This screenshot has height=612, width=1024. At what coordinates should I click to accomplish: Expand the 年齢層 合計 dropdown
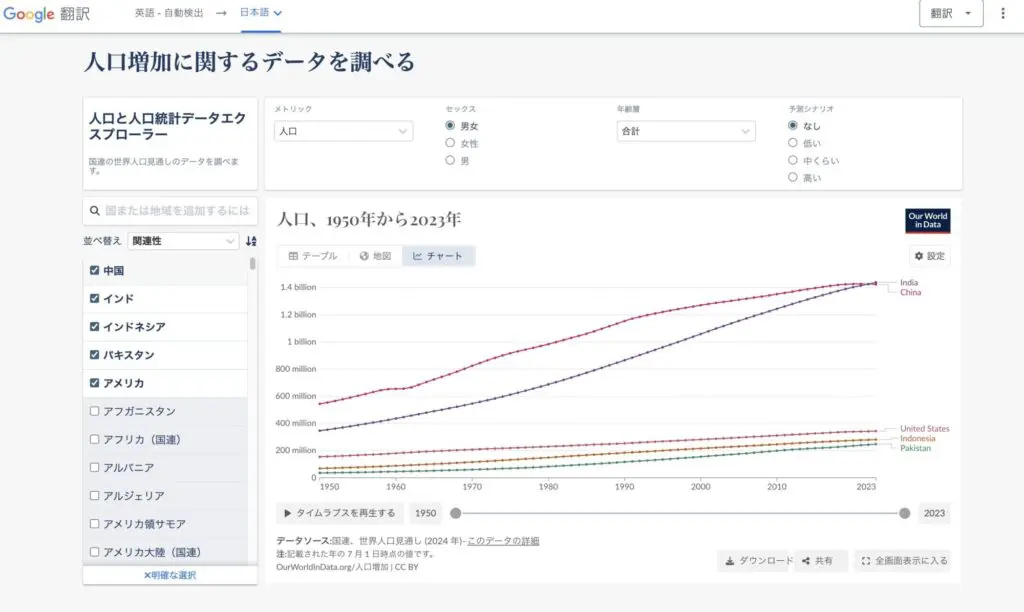coord(686,131)
